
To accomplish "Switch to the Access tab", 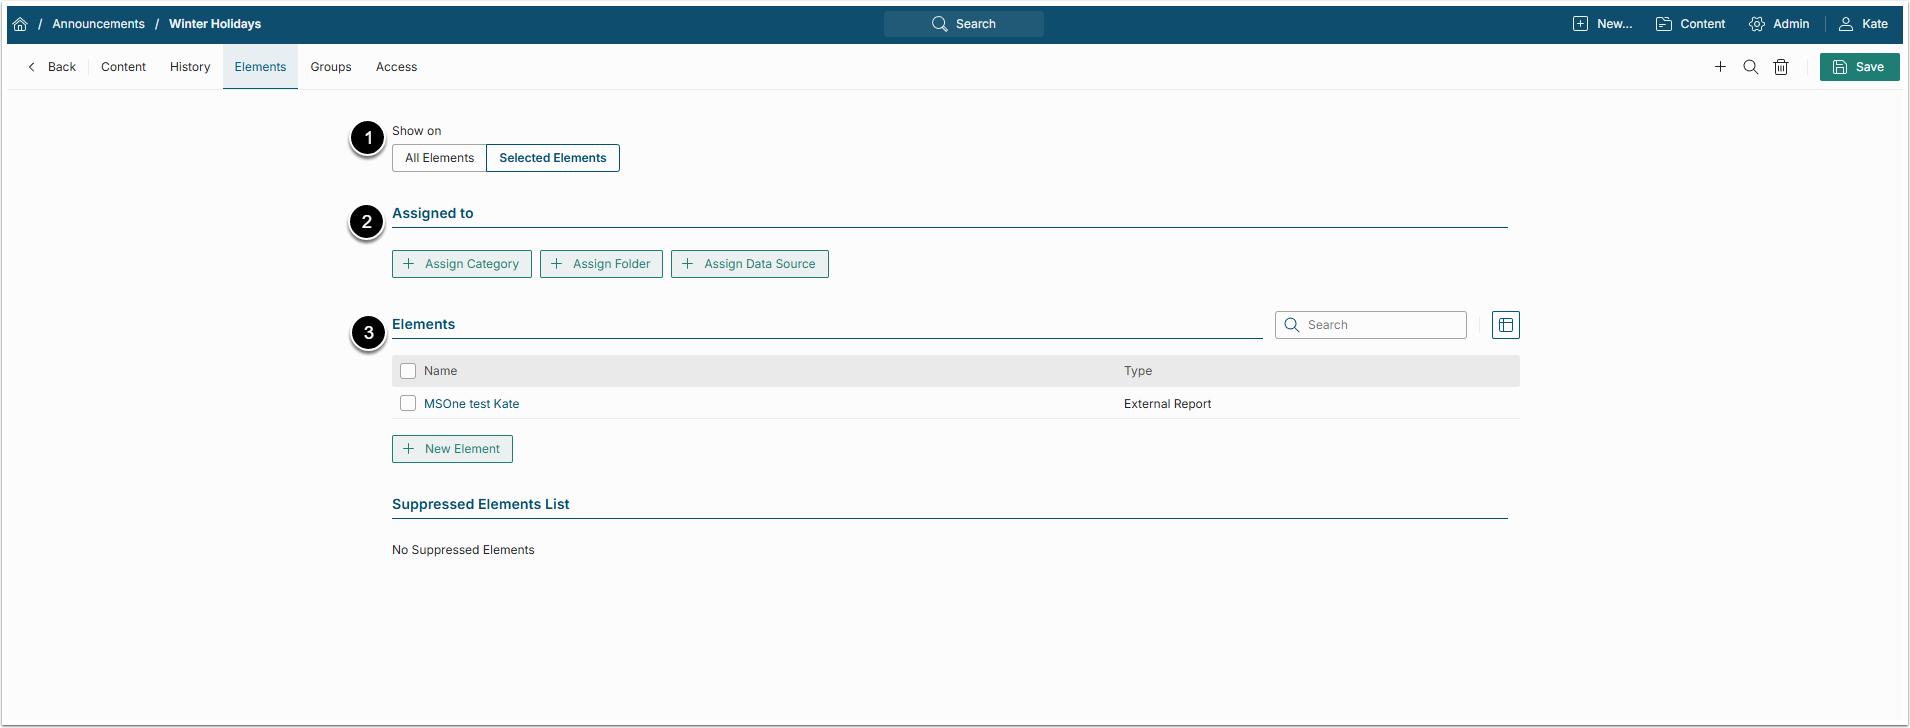I will (x=396, y=67).
